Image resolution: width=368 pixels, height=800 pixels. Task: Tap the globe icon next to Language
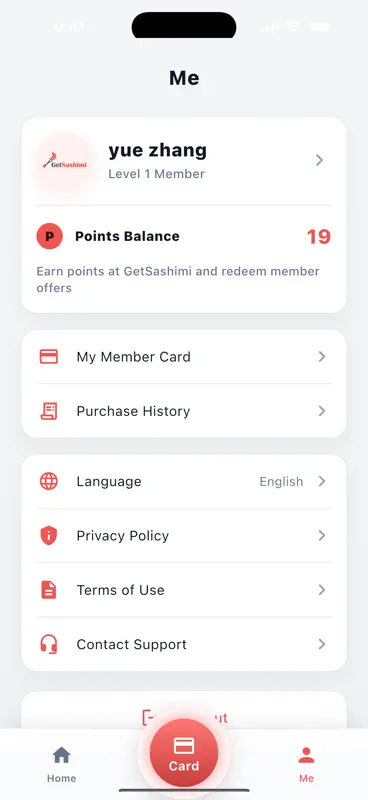(49, 481)
